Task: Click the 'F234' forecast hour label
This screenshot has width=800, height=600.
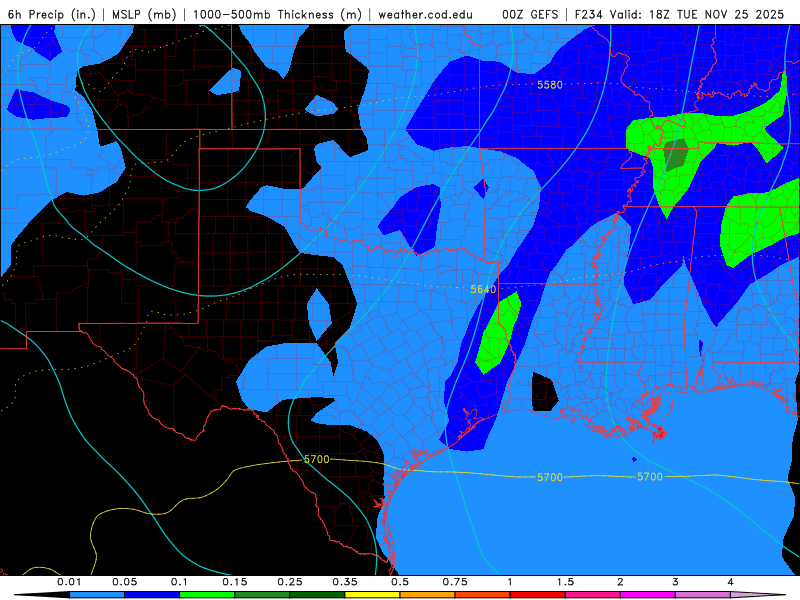Action: 589,14
